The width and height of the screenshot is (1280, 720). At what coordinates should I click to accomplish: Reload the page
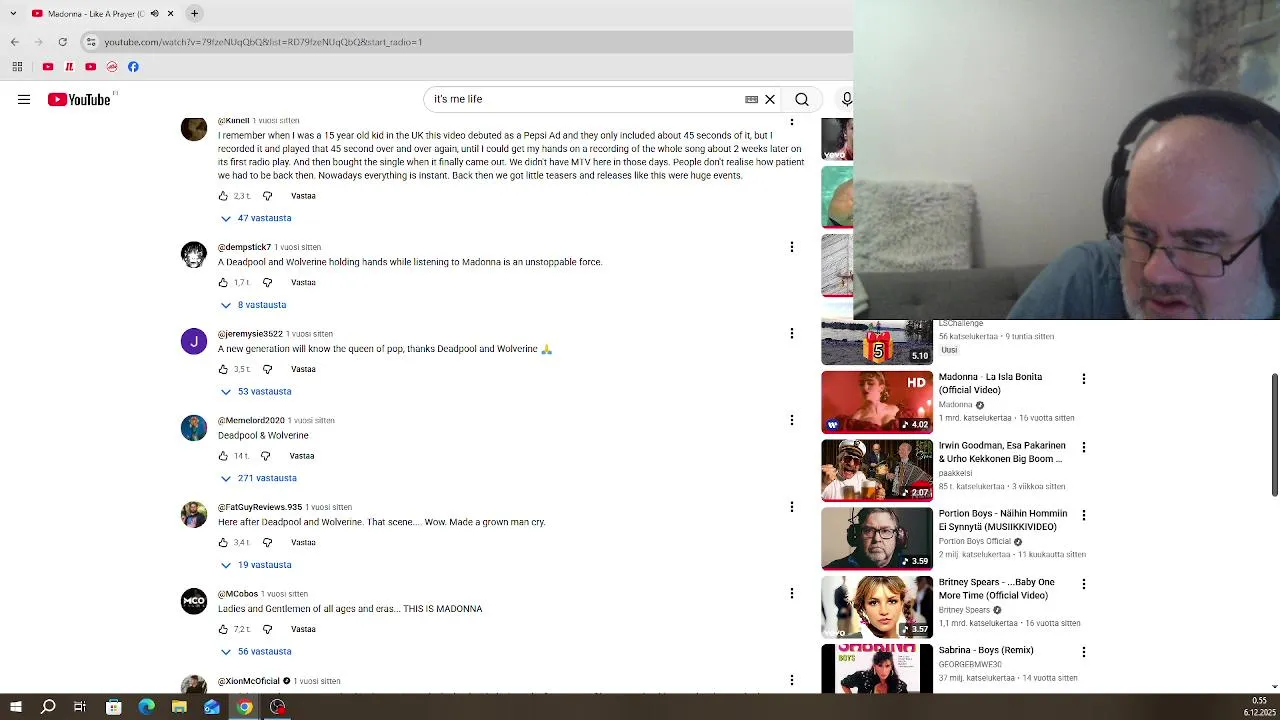pyautogui.click(x=62, y=42)
